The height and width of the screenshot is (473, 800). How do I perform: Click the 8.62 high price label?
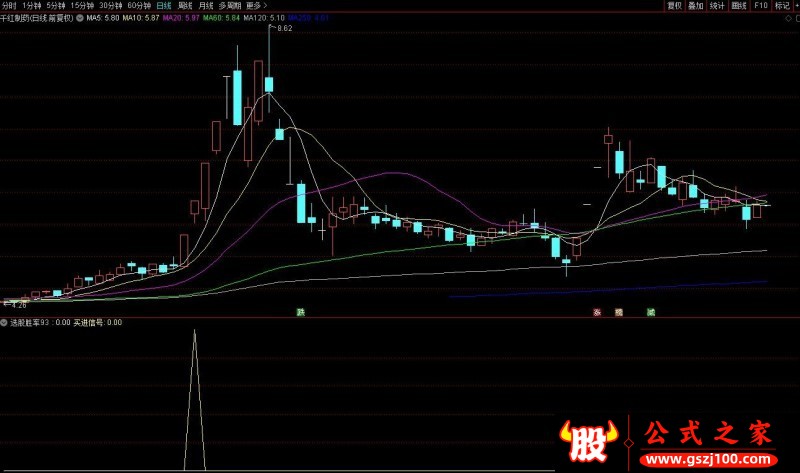pyautogui.click(x=285, y=28)
